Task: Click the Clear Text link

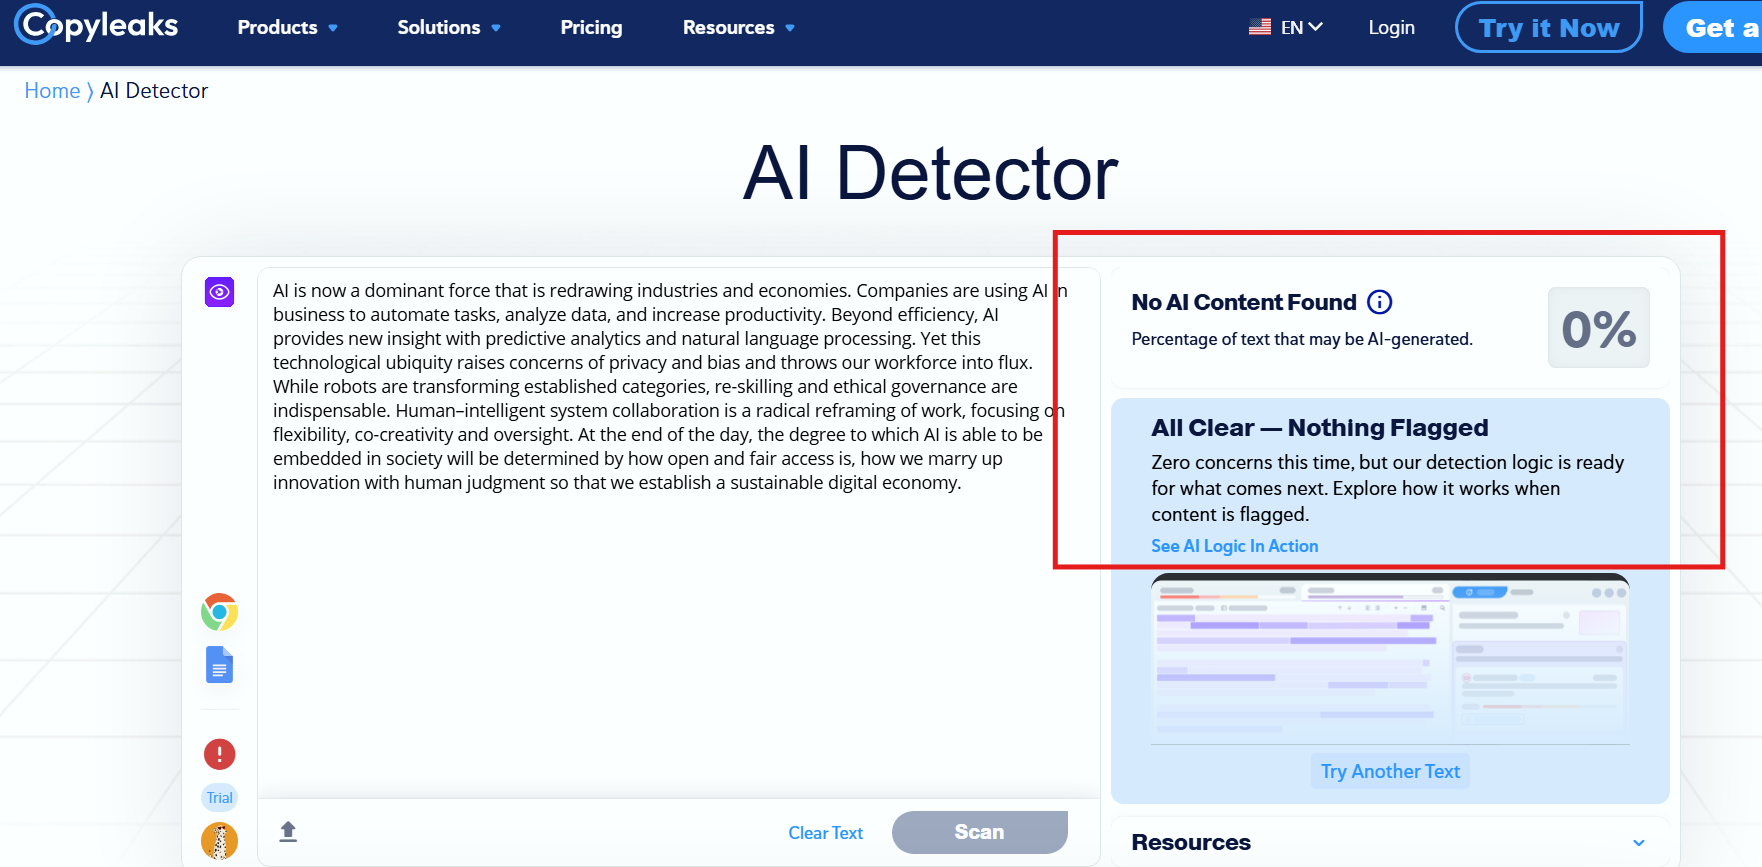Action: point(825,833)
